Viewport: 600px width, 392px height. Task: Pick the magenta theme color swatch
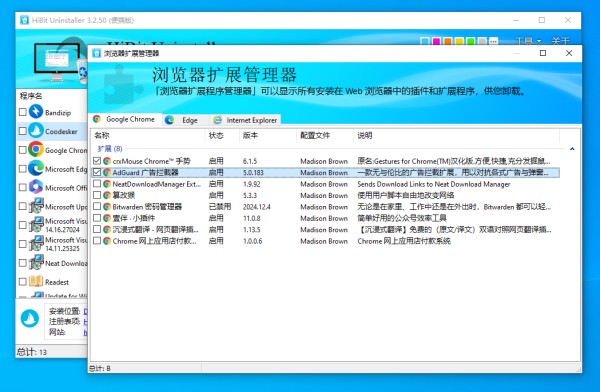436,41
